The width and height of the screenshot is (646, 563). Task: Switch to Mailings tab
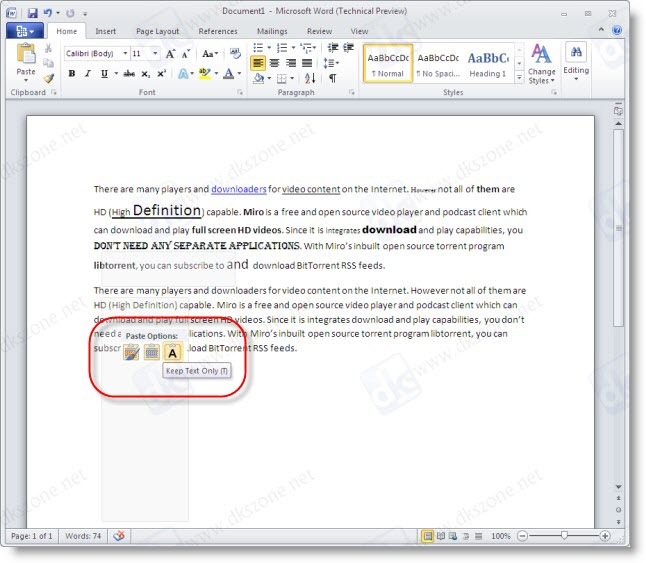(x=272, y=31)
